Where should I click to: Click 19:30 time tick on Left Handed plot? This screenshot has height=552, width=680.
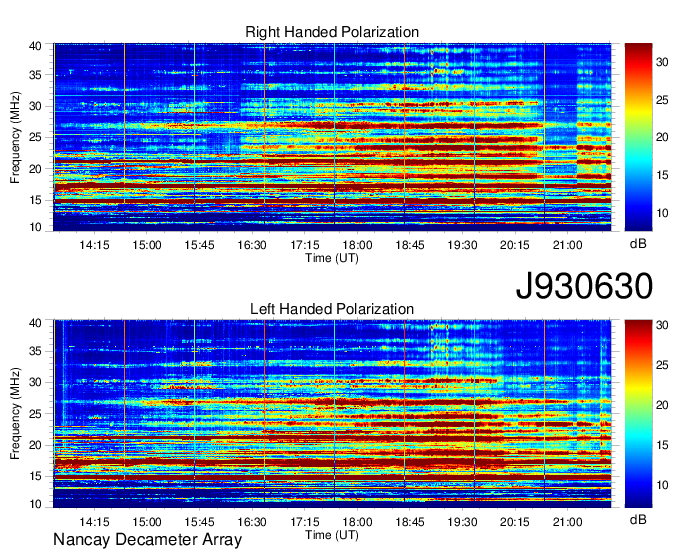click(x=462, y=522)
